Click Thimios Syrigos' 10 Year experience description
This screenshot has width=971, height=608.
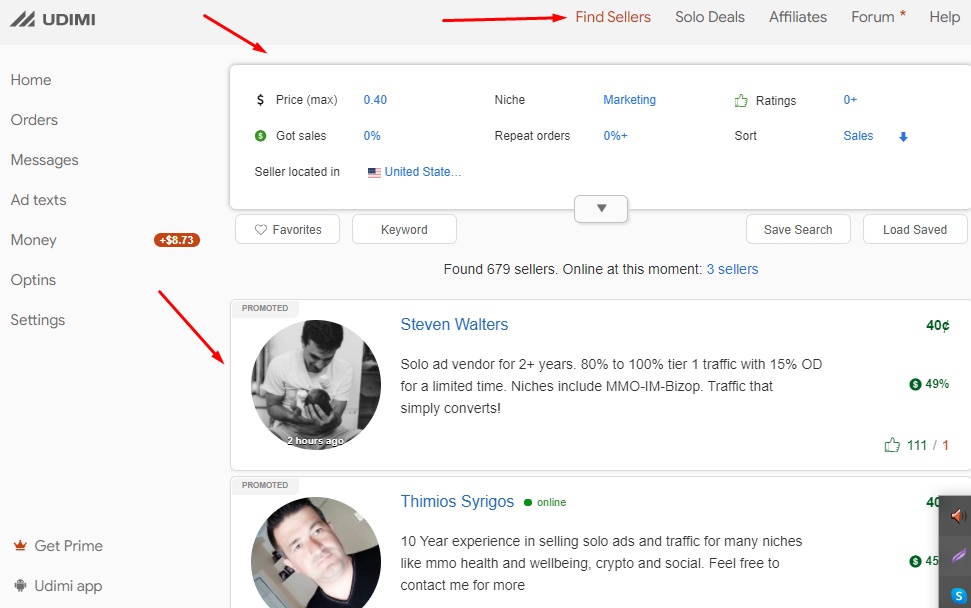tap(601, 563)
